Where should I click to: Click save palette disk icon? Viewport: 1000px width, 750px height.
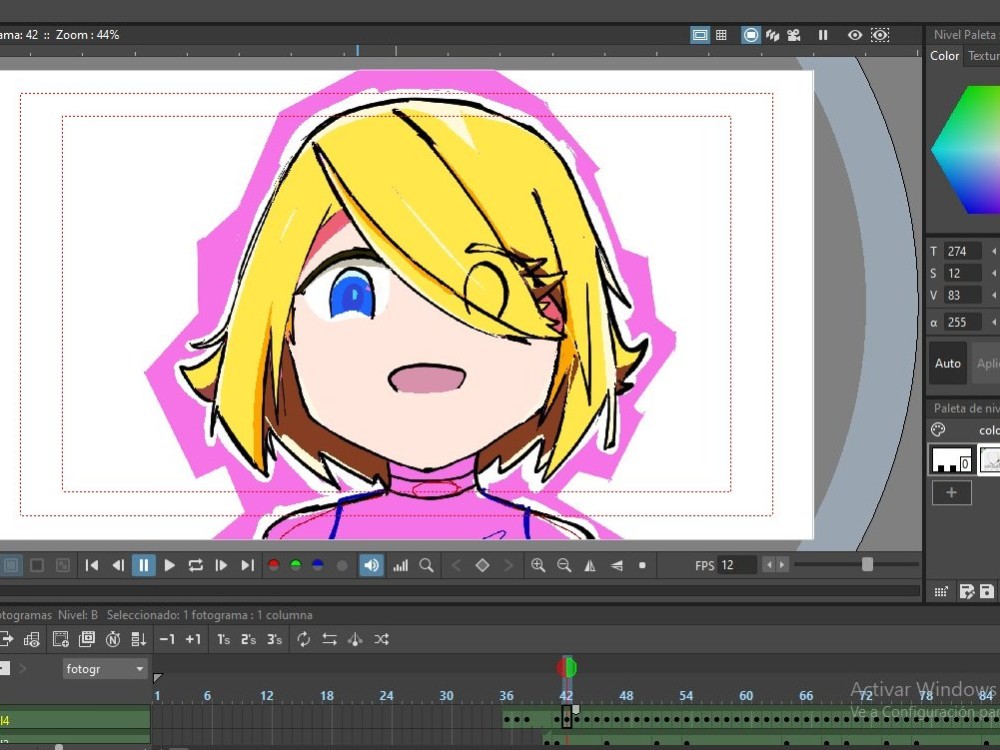coord(987,592)
